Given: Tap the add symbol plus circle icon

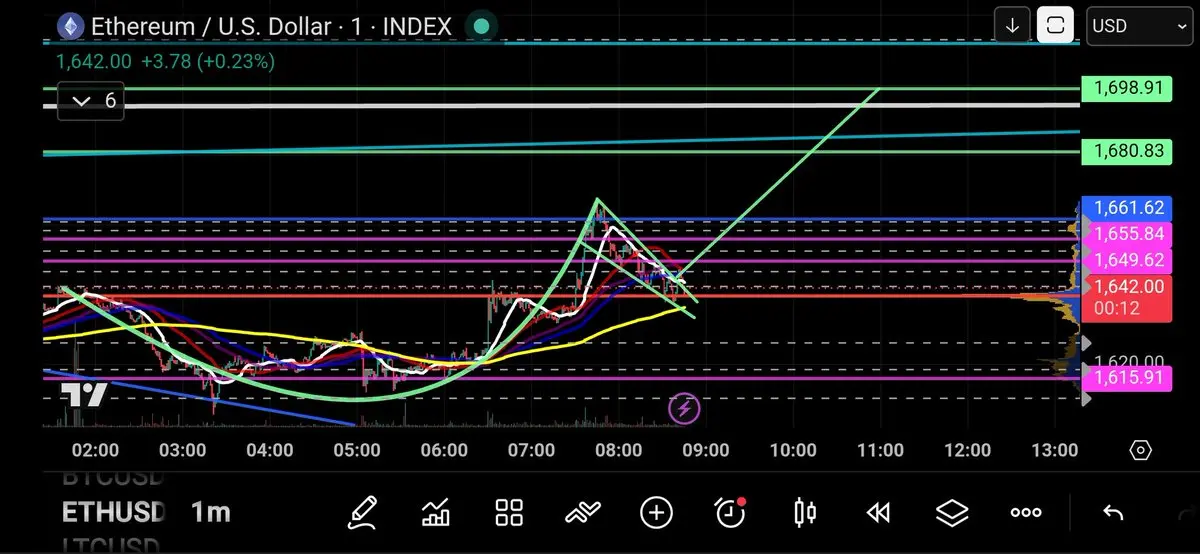Looking at the screenshot, I should pos(656,513).
